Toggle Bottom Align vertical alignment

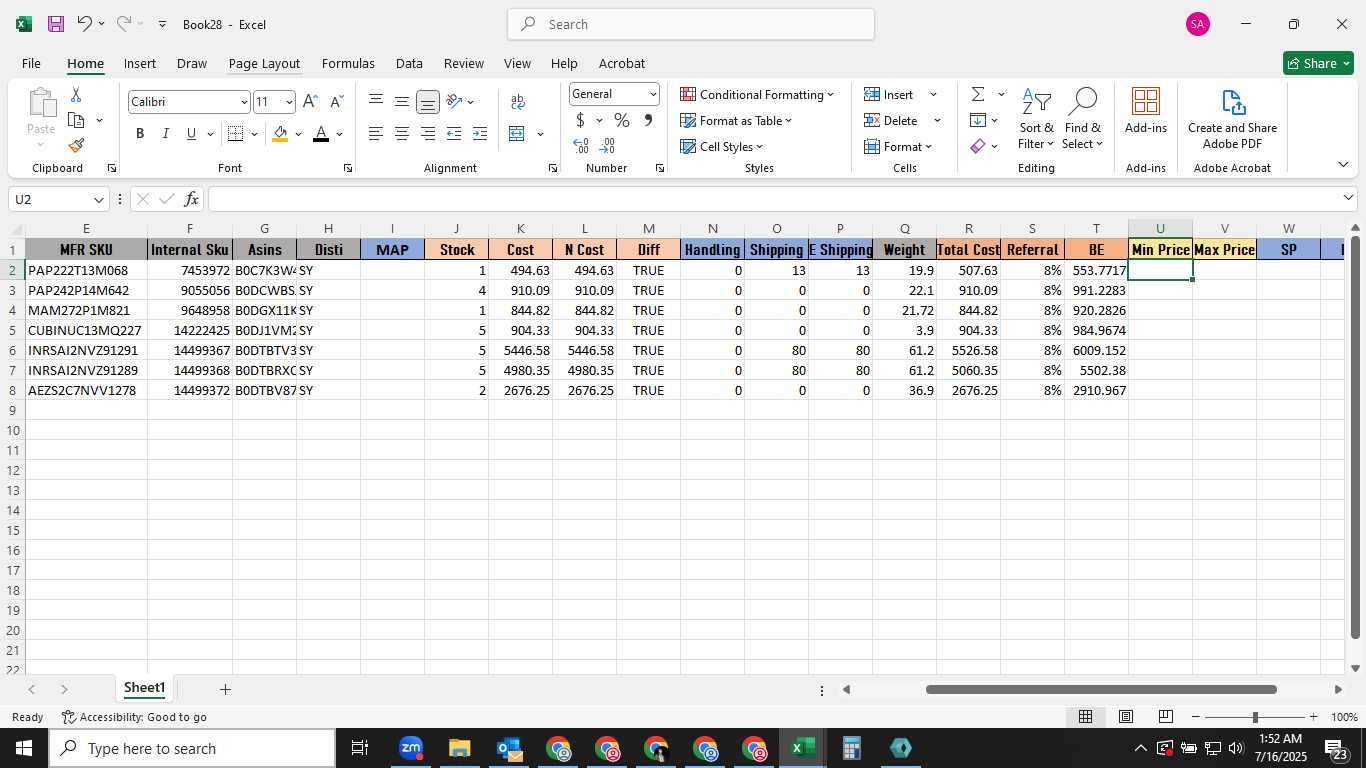(428, 102)
